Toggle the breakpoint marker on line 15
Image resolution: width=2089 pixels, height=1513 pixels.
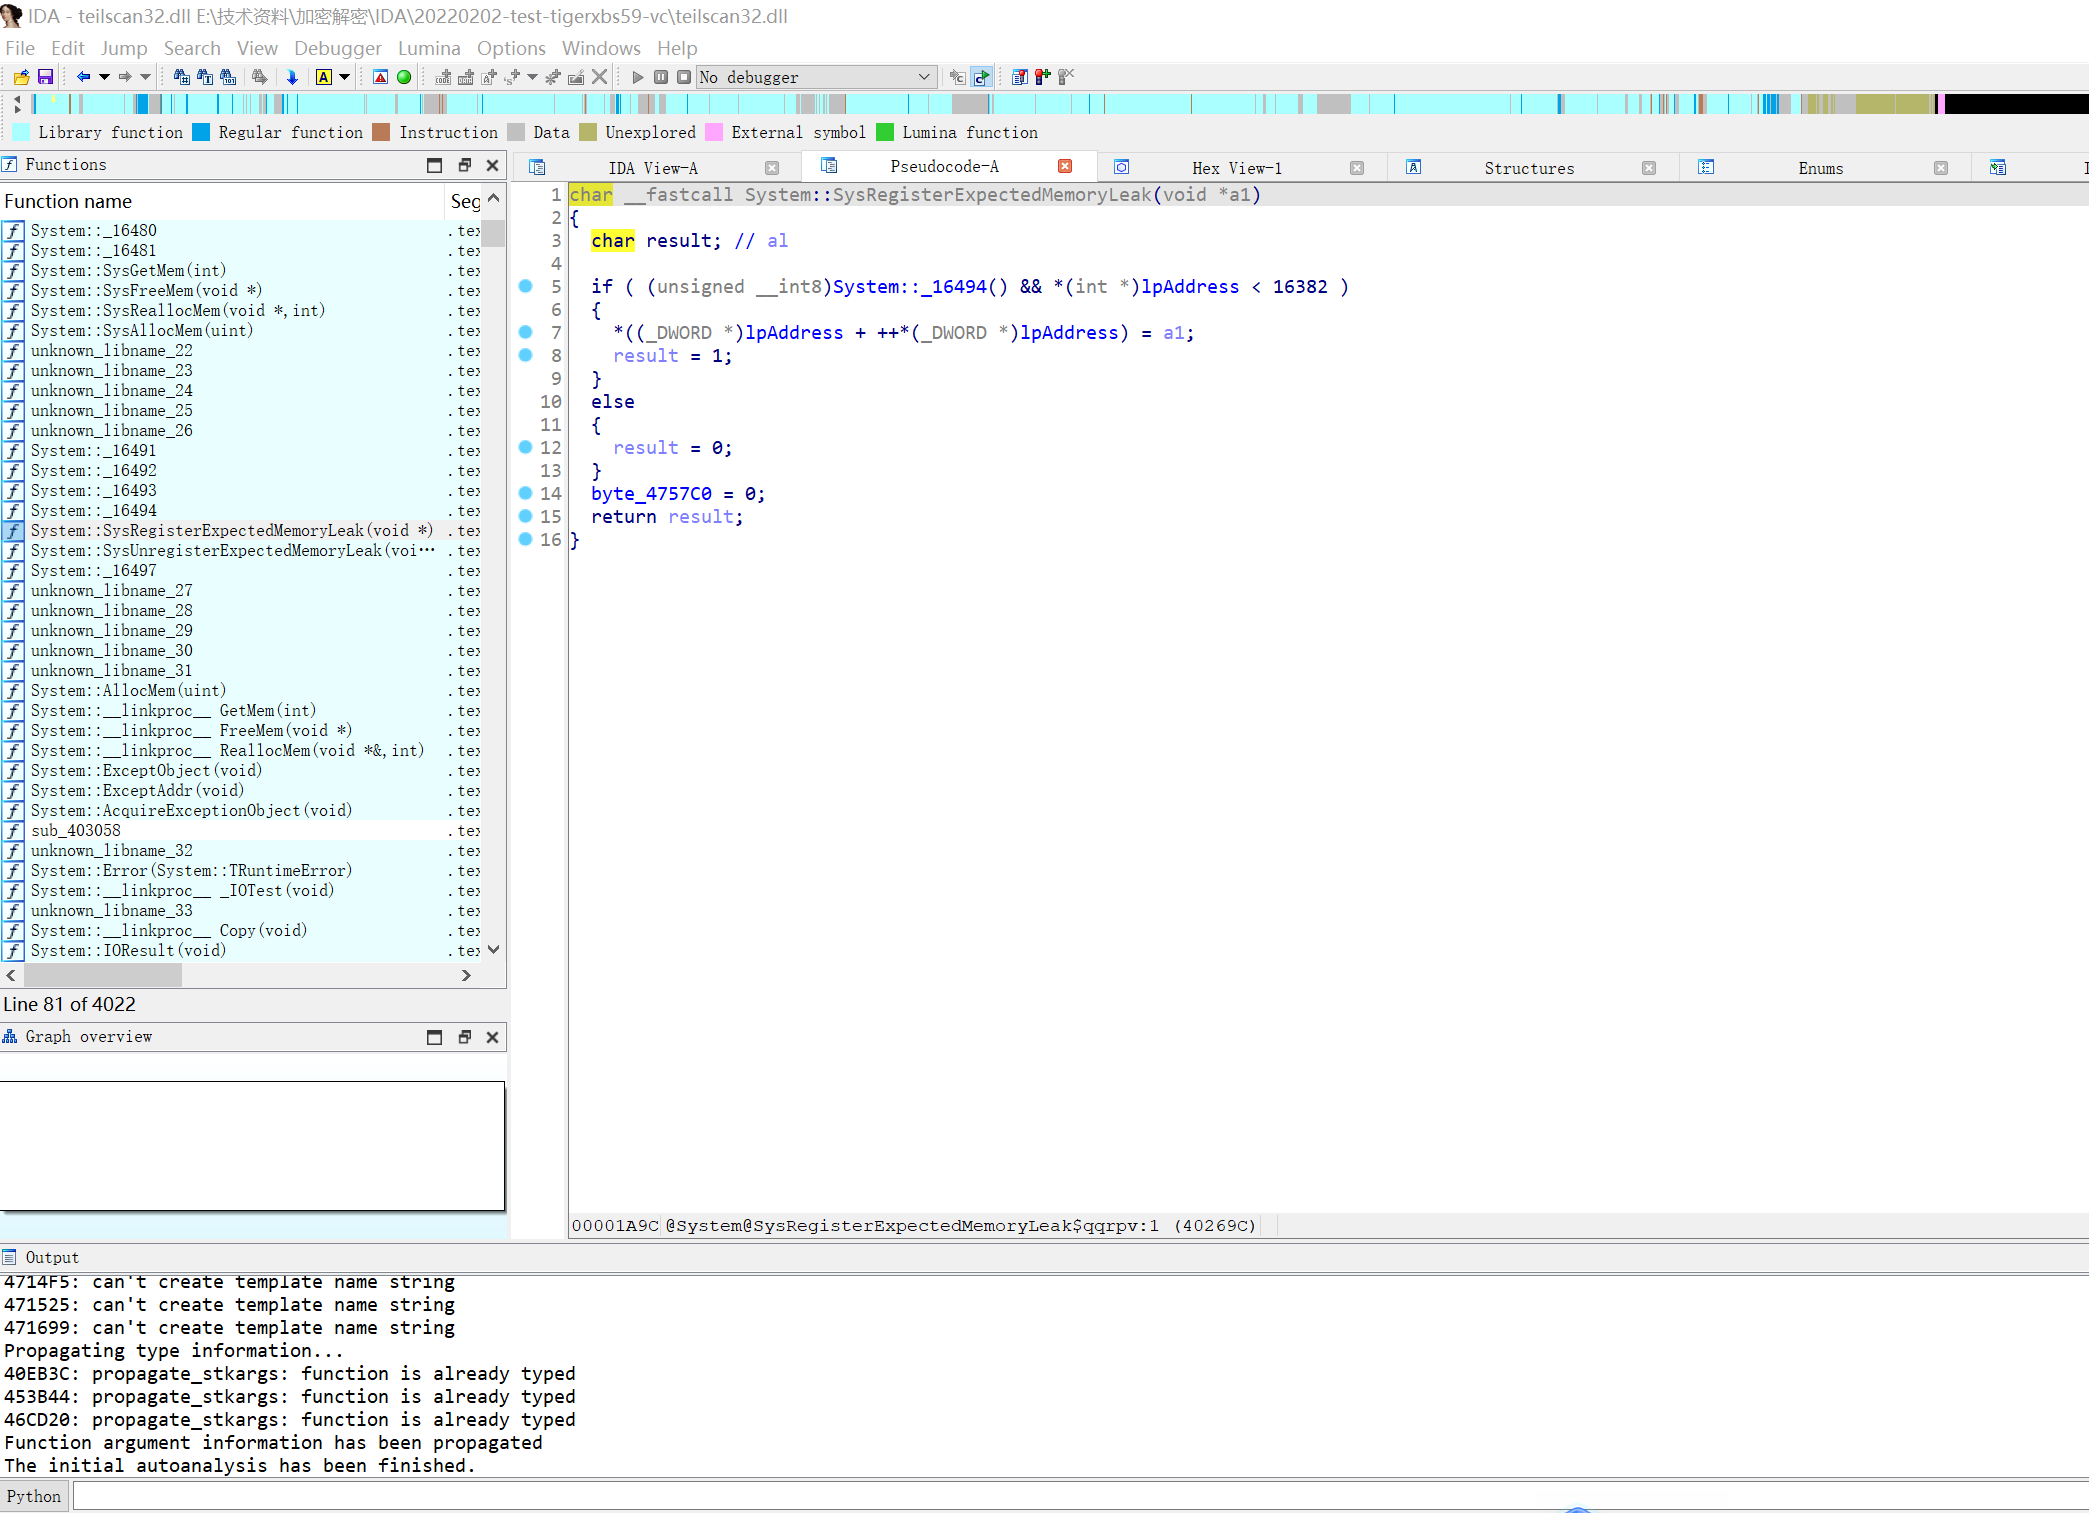coord(527,517)
